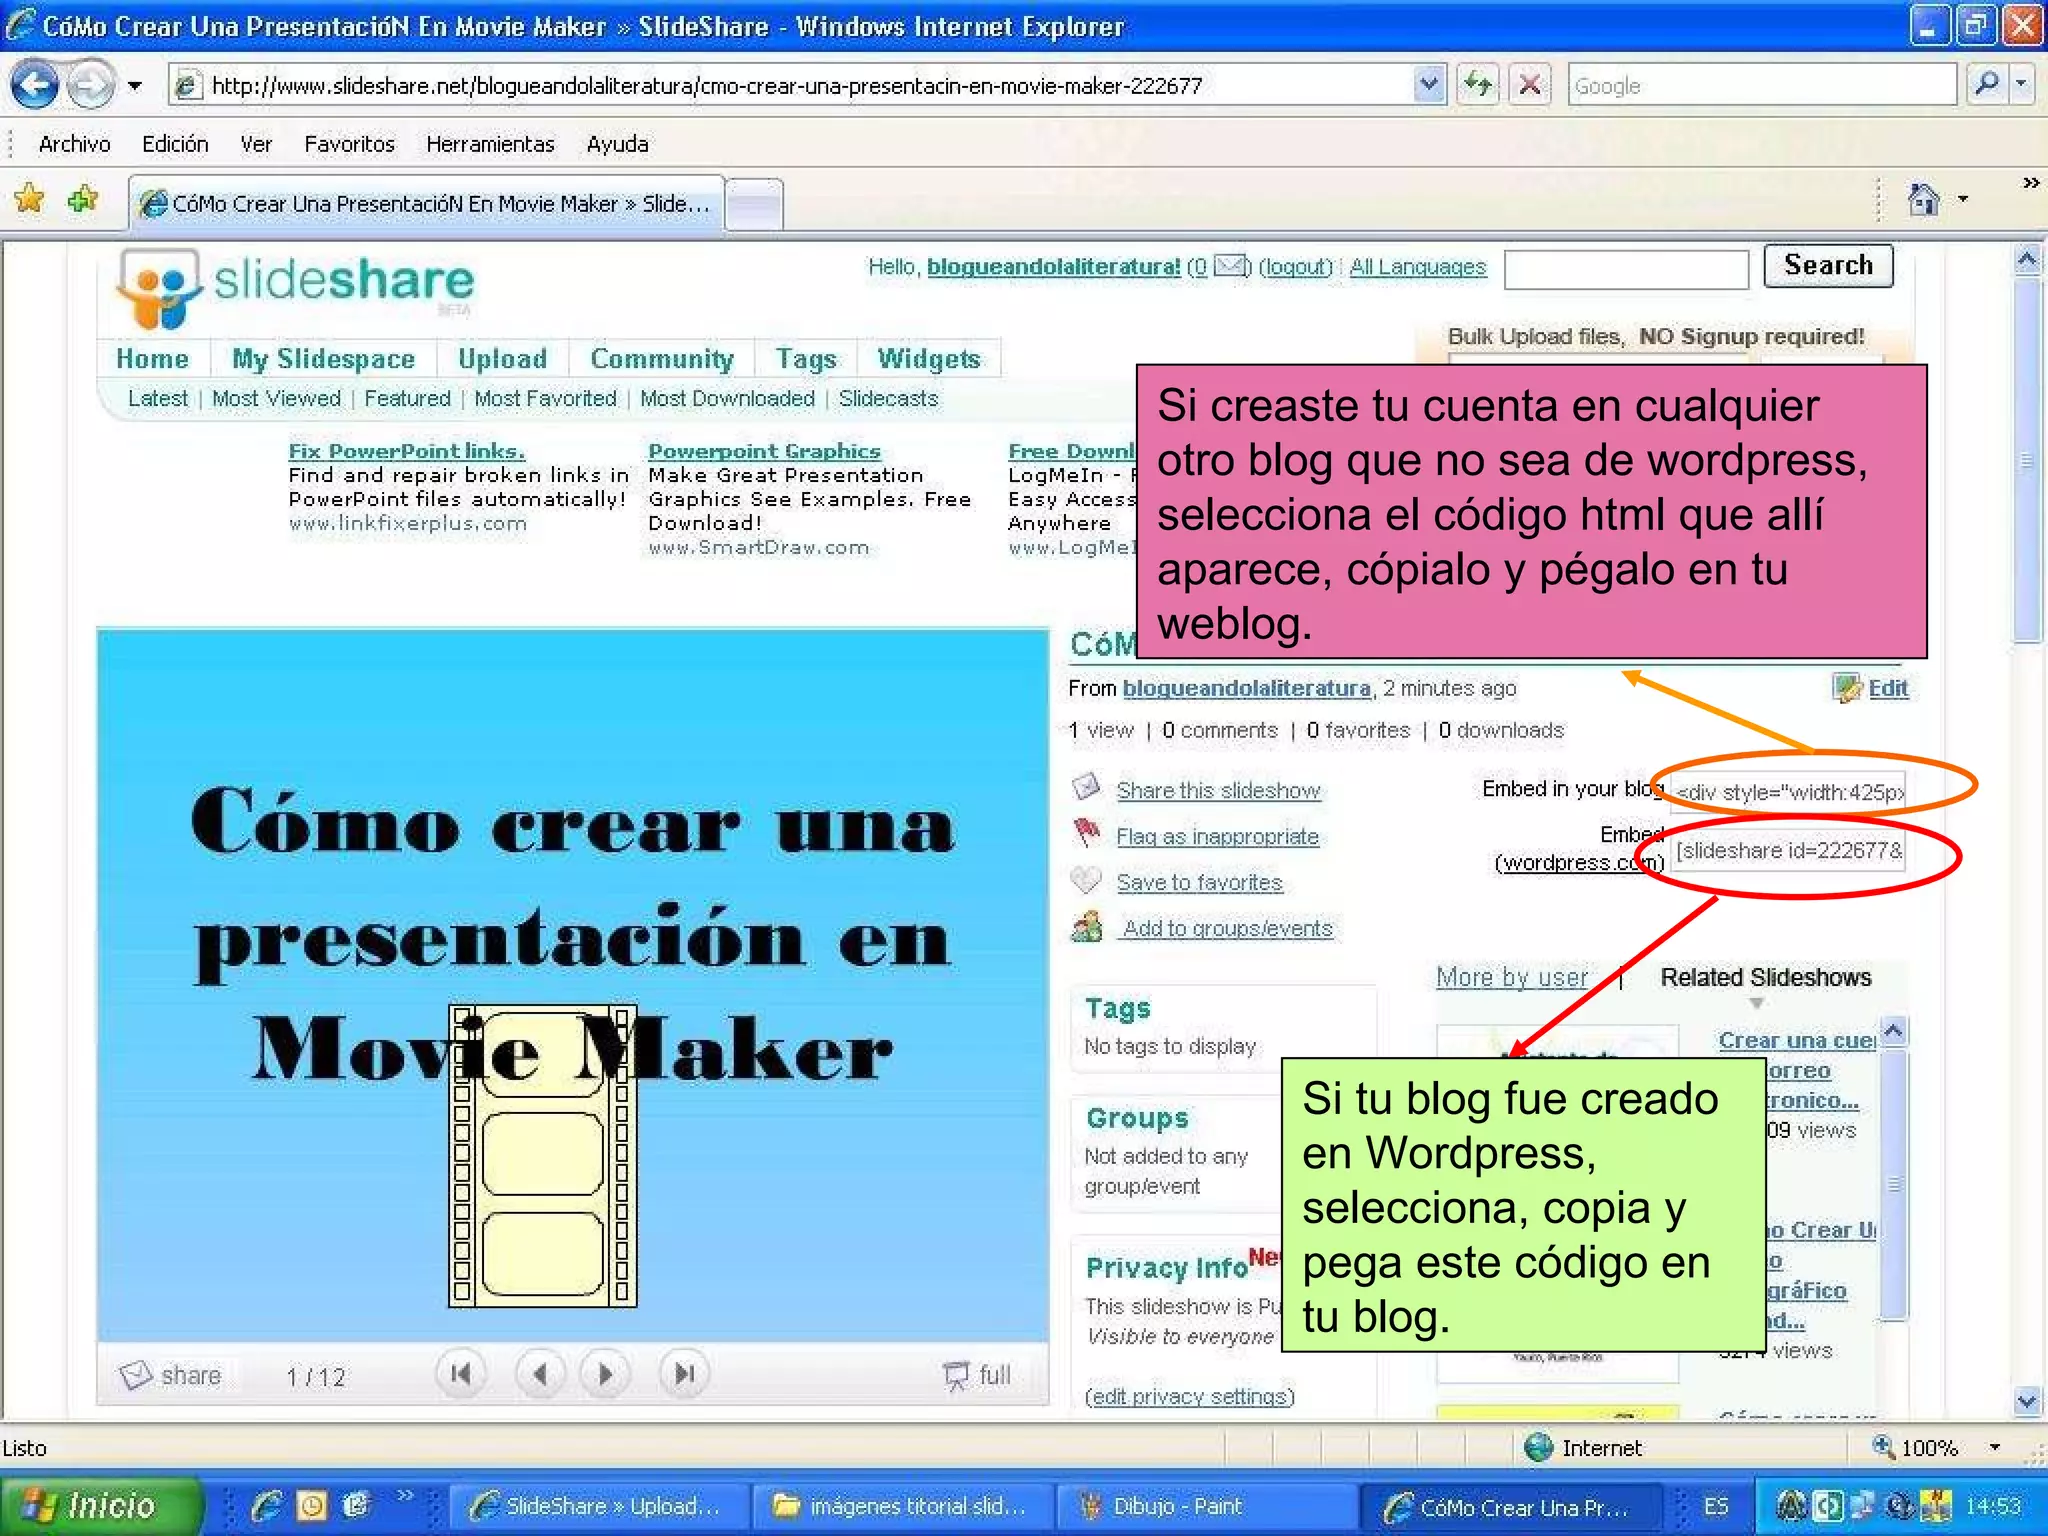Open the Home button dropdown arrow
The image size is (2048, 1536).
click(x=1963, y=199)
